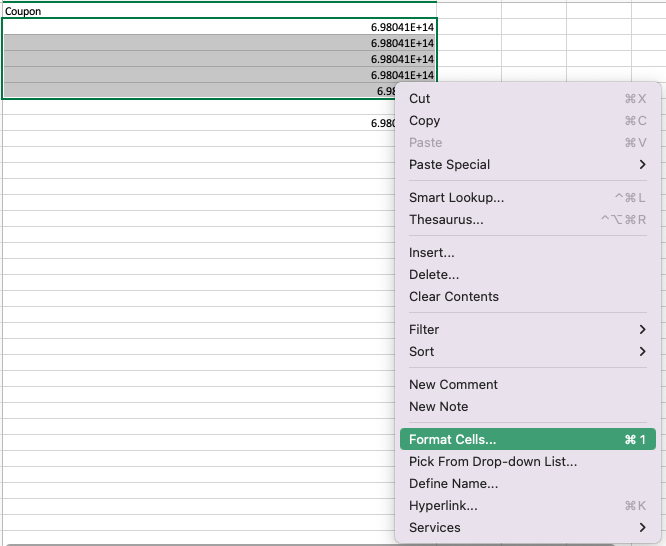The height and width of the screenshot is (546, 666).
Task: Open Smart Lookup from the menu
Action: click(456, 198)
